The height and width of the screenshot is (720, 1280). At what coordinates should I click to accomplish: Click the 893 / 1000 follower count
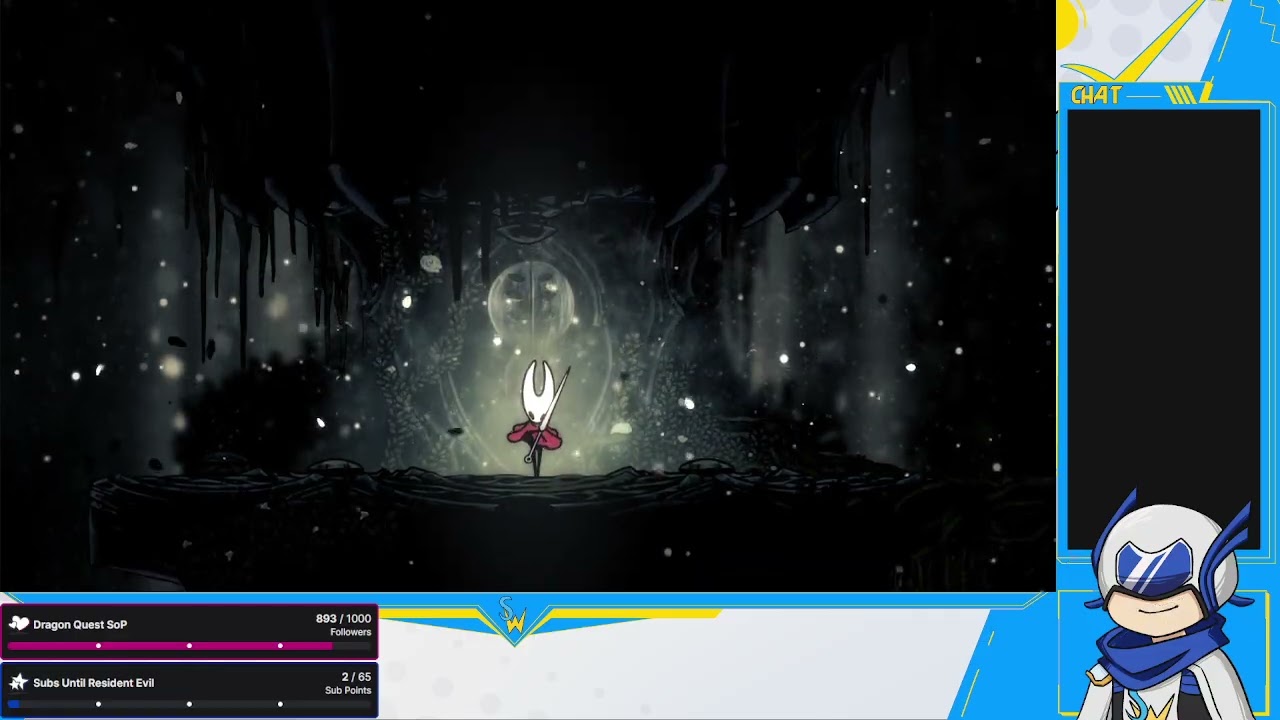click(x=343, y=619)
